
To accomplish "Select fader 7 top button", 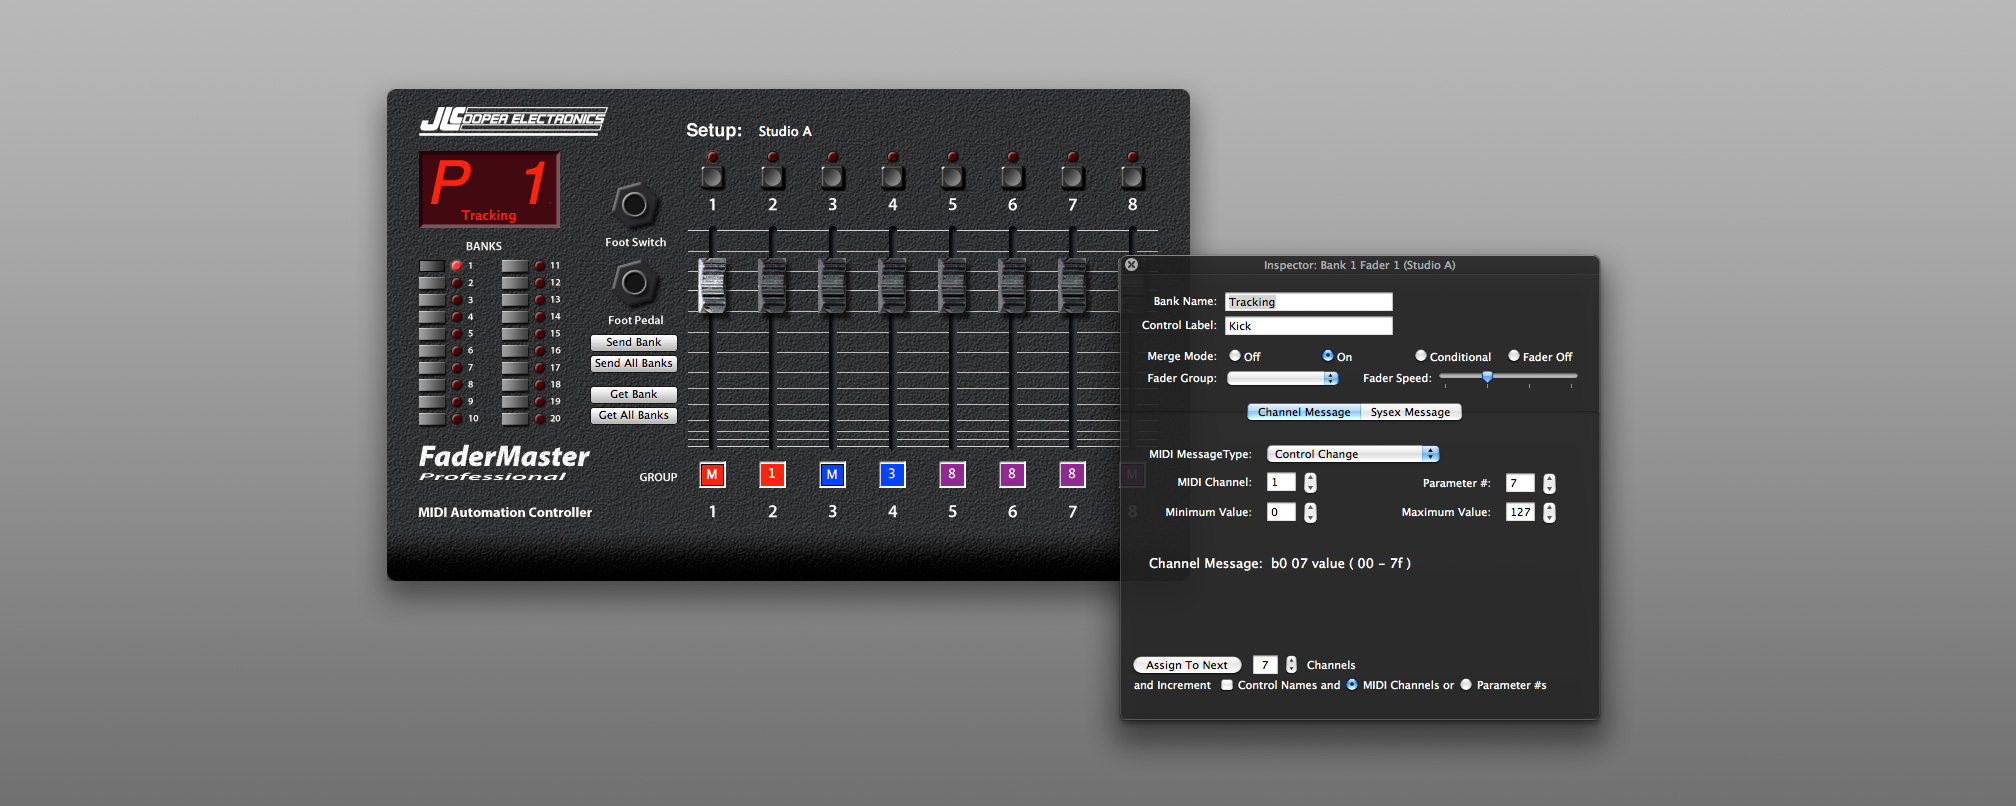I will [x=1072, y=177].
